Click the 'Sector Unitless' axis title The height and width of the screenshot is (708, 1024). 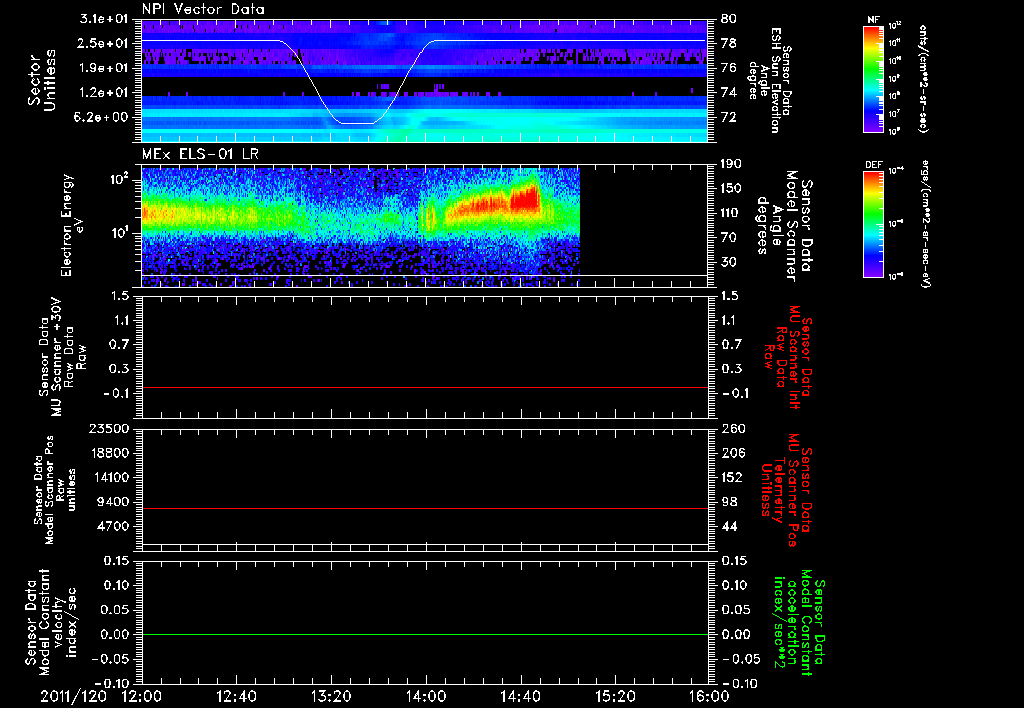[42, 80]
